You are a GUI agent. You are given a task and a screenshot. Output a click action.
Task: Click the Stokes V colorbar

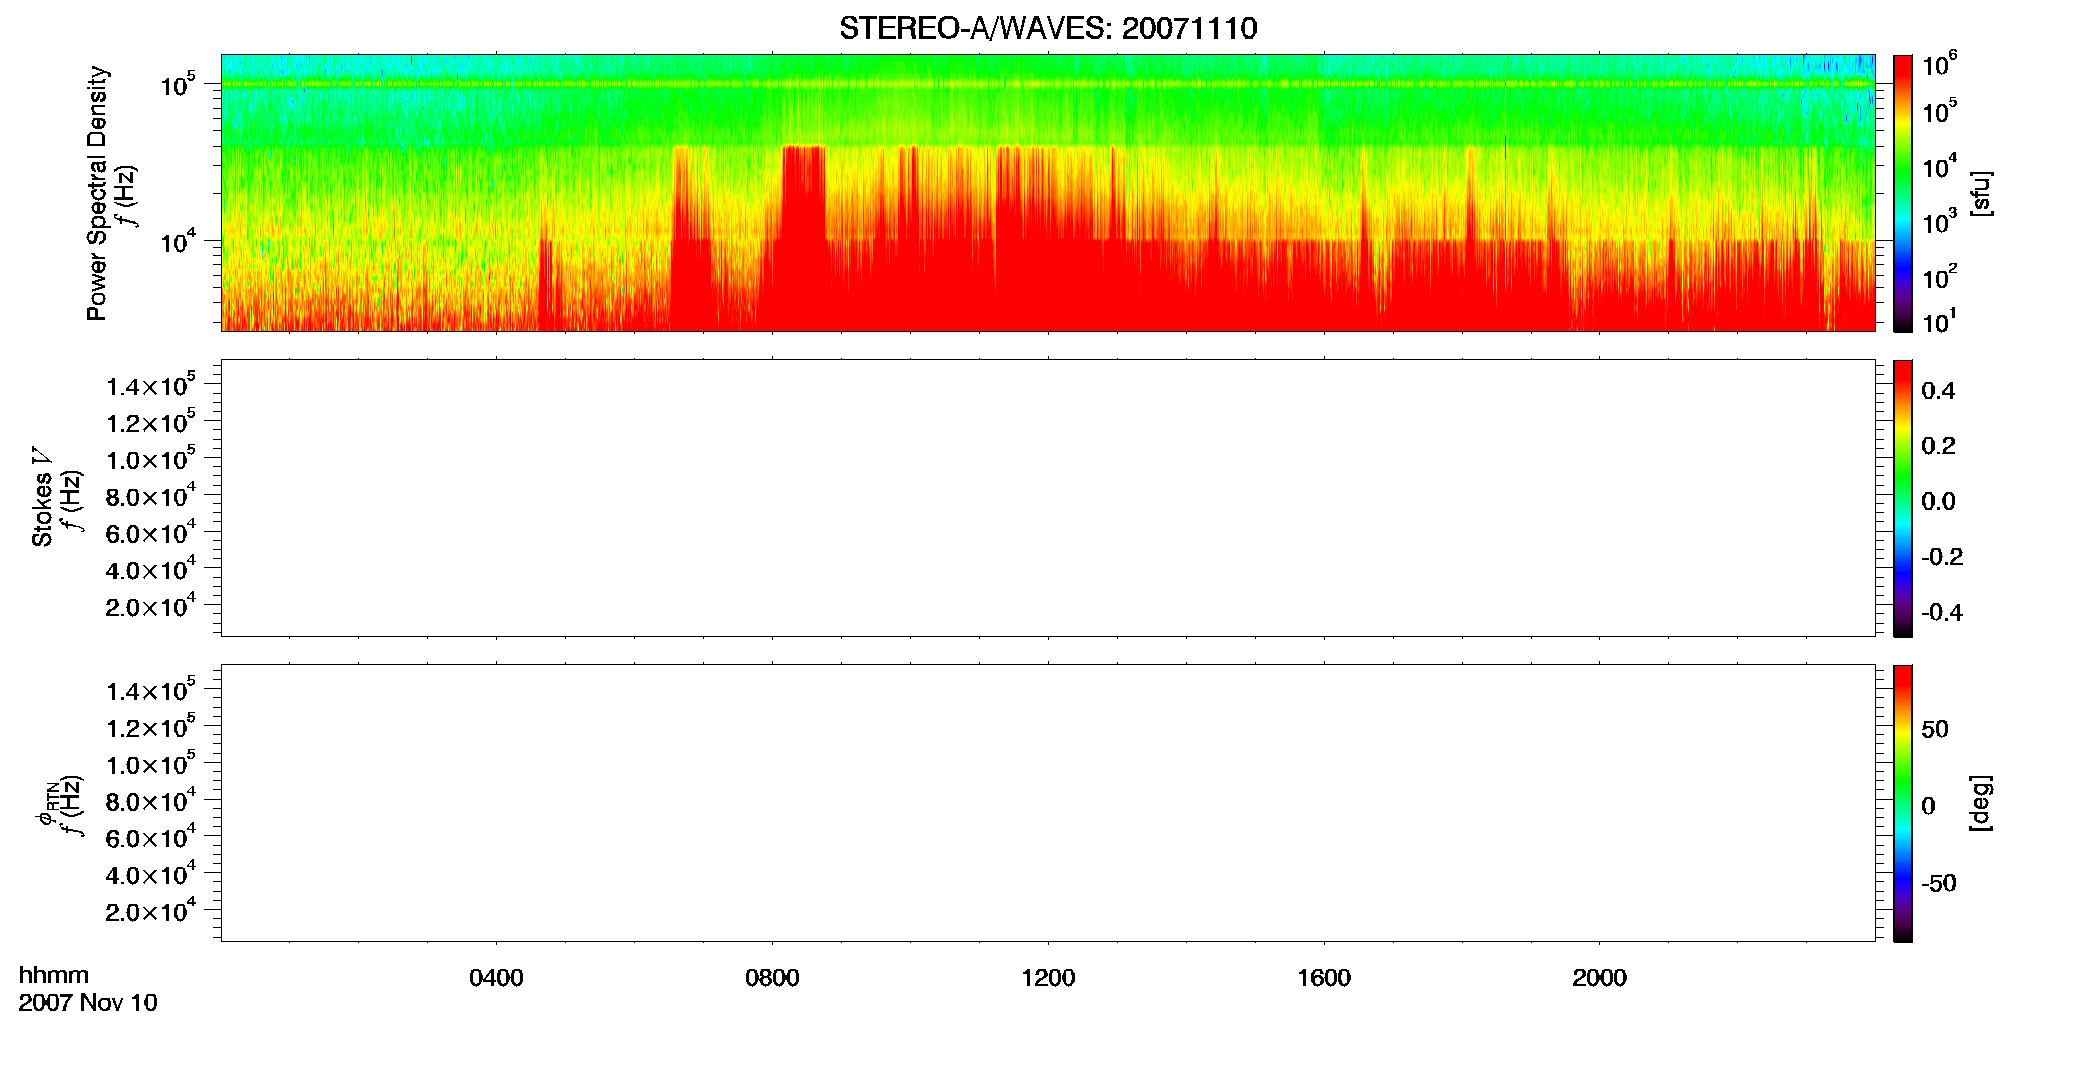point(1903,498)
